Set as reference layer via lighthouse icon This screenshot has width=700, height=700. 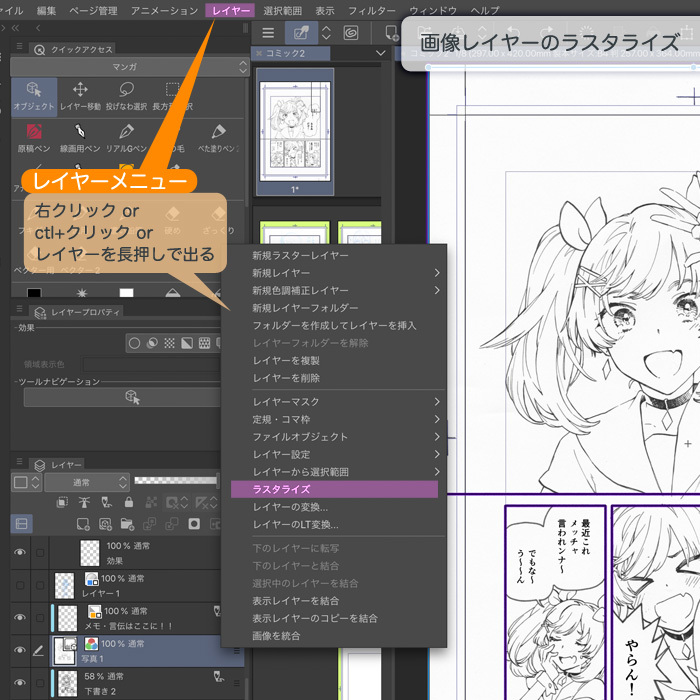click(84, 502)
